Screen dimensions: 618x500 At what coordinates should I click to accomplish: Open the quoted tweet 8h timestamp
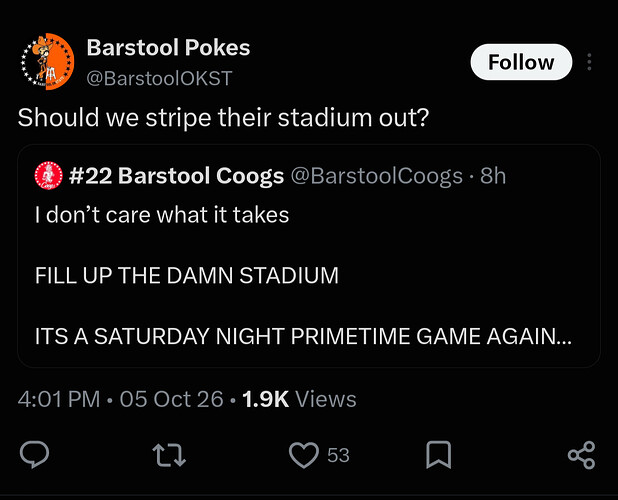tap(493, 176)
